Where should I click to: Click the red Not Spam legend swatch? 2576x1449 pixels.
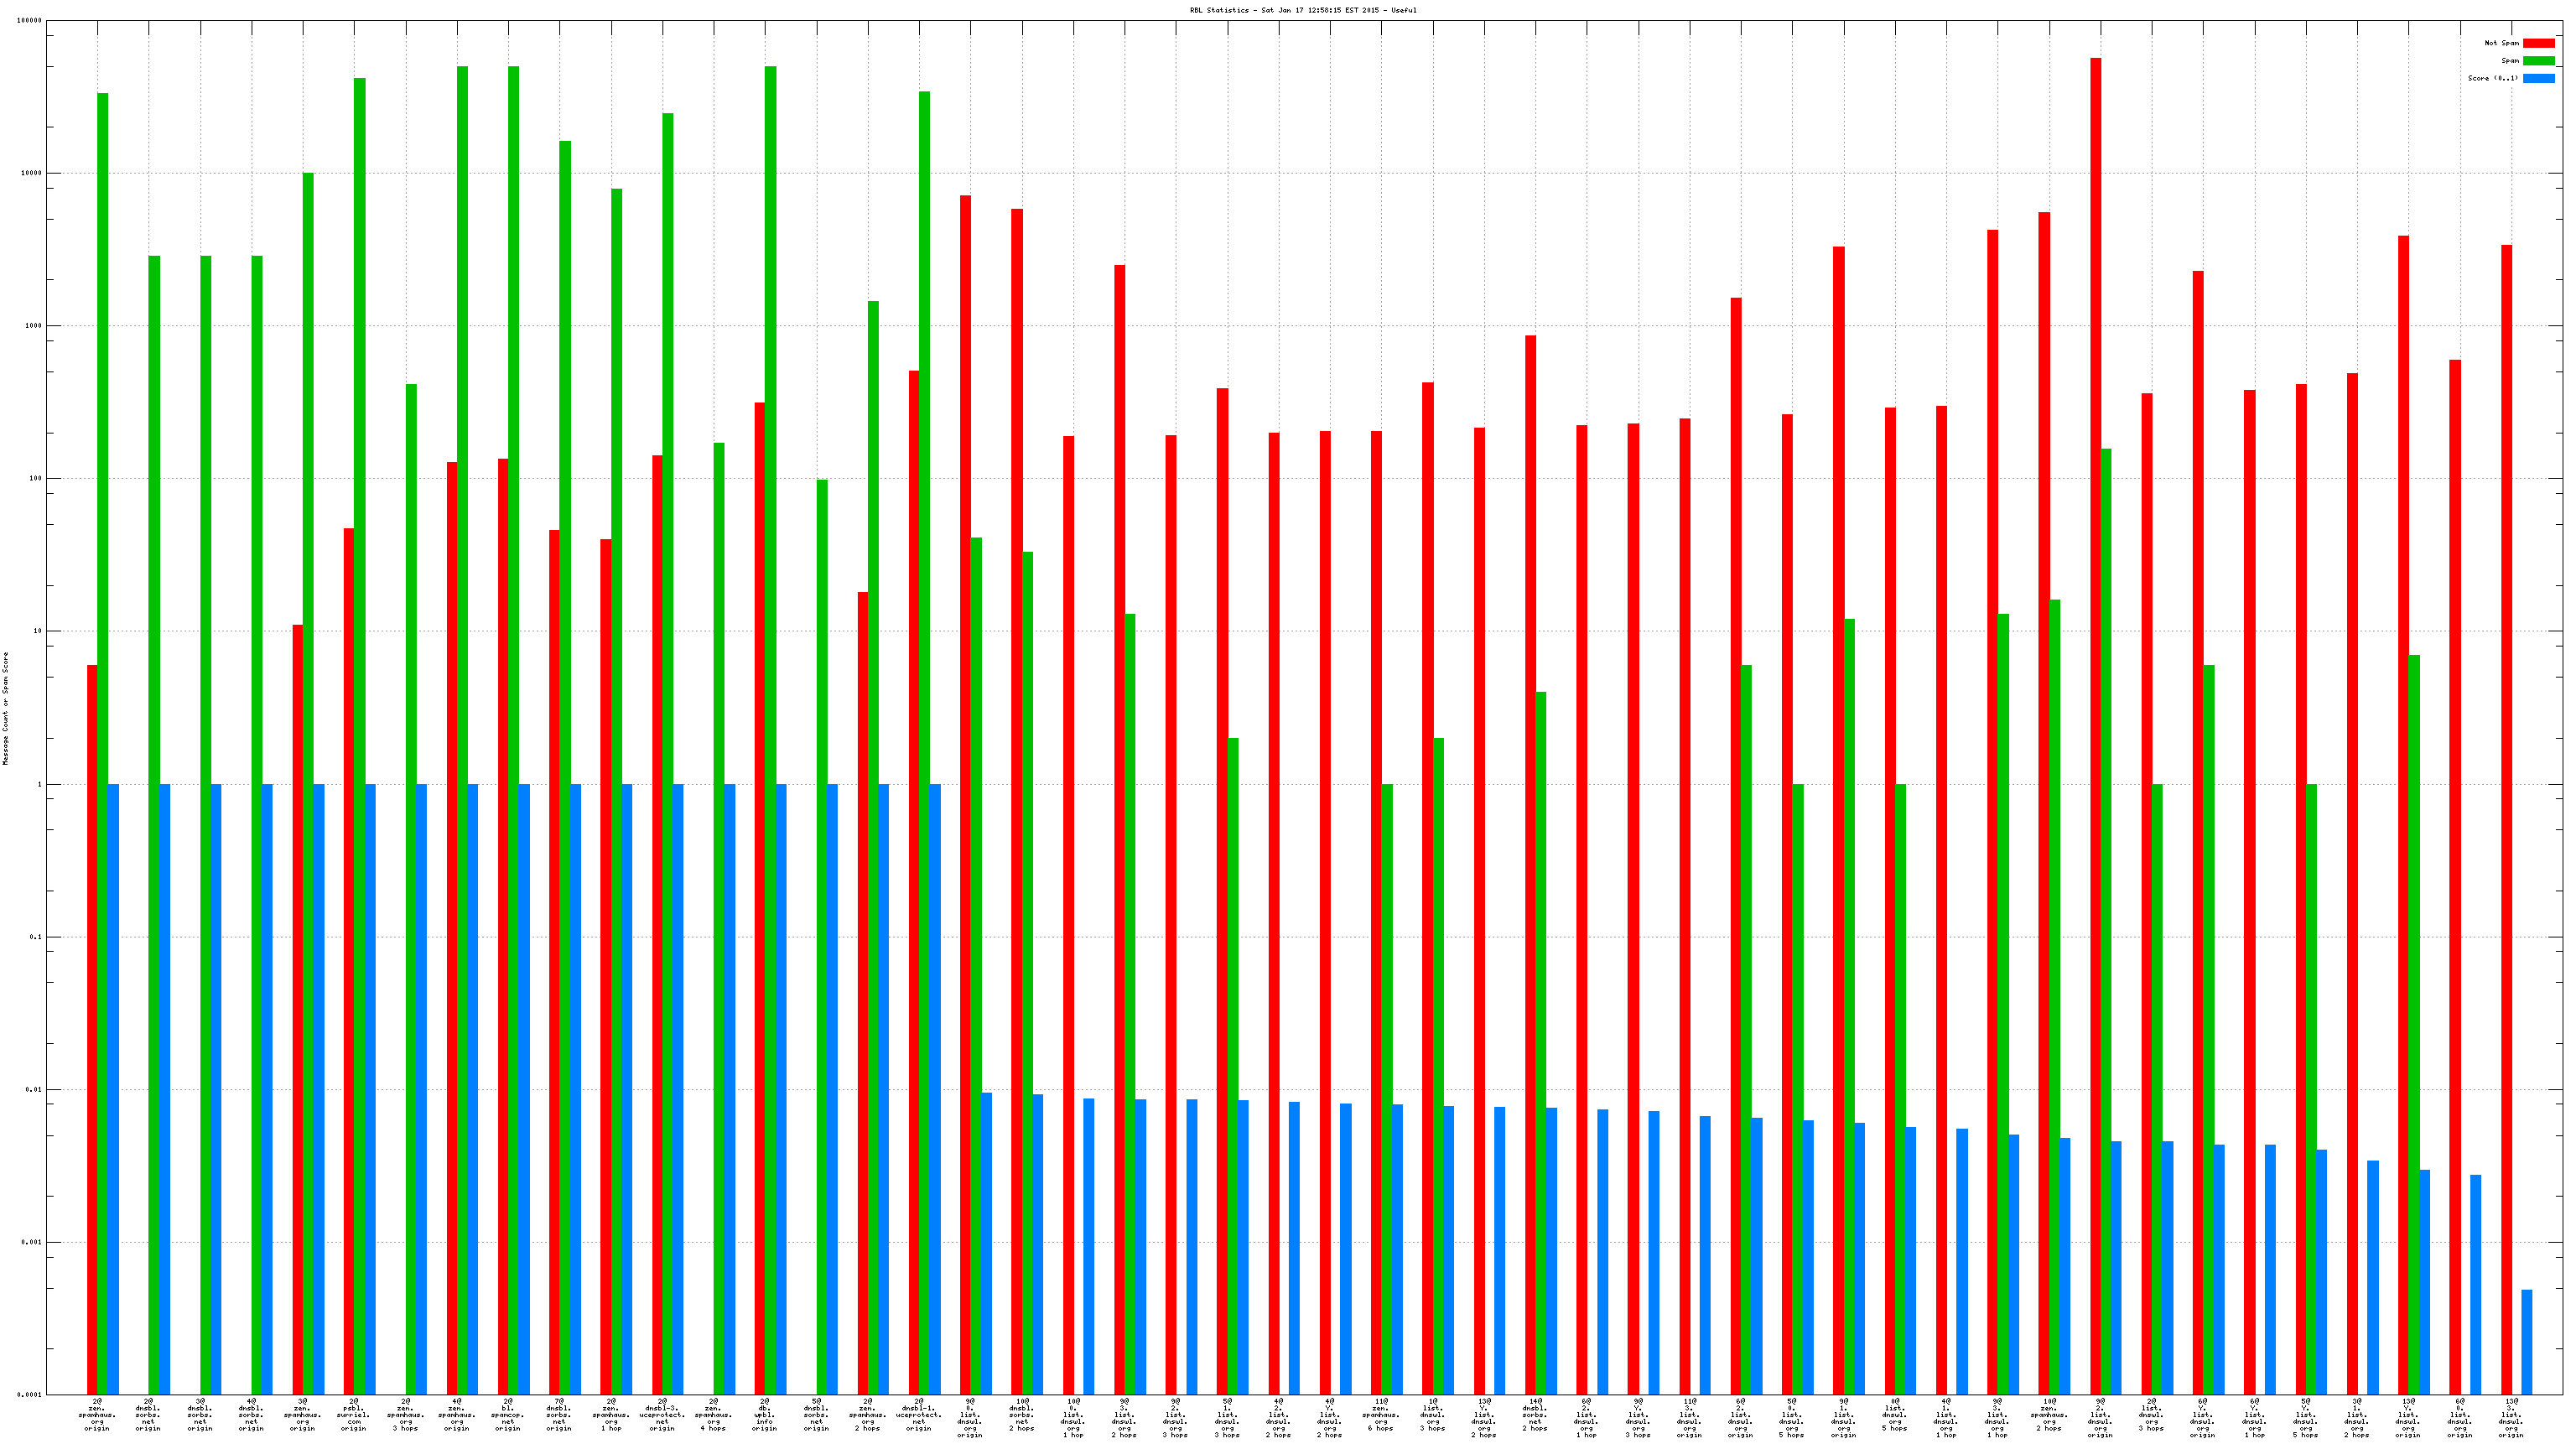click(x=2538, y=43)
